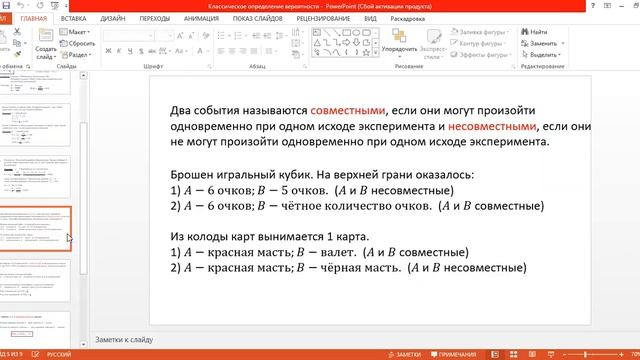Switch to the ДИЗАЙН tab
The image size is (640, 360).
113,19
